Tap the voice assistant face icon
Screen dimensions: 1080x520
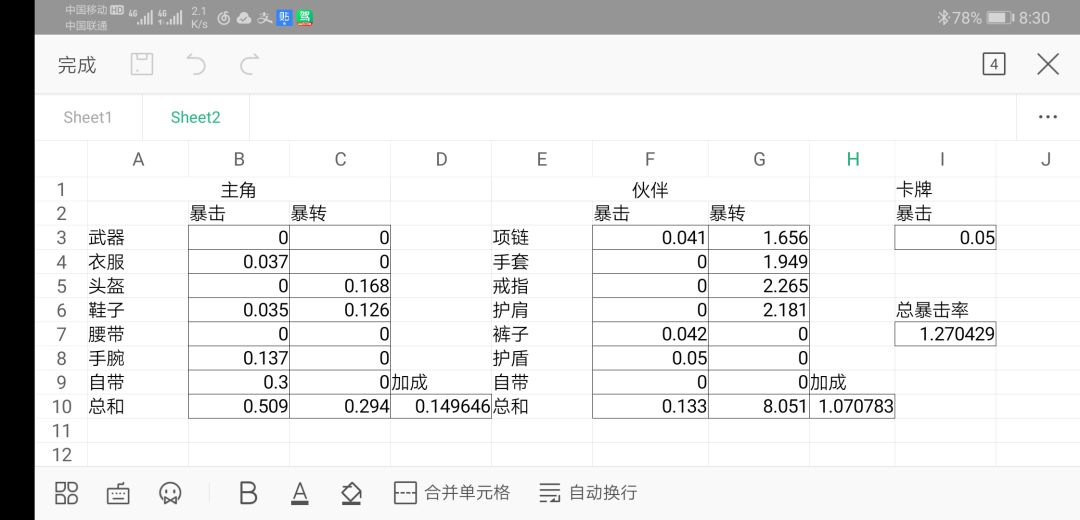pyautogui.click(x=169, y=493)
